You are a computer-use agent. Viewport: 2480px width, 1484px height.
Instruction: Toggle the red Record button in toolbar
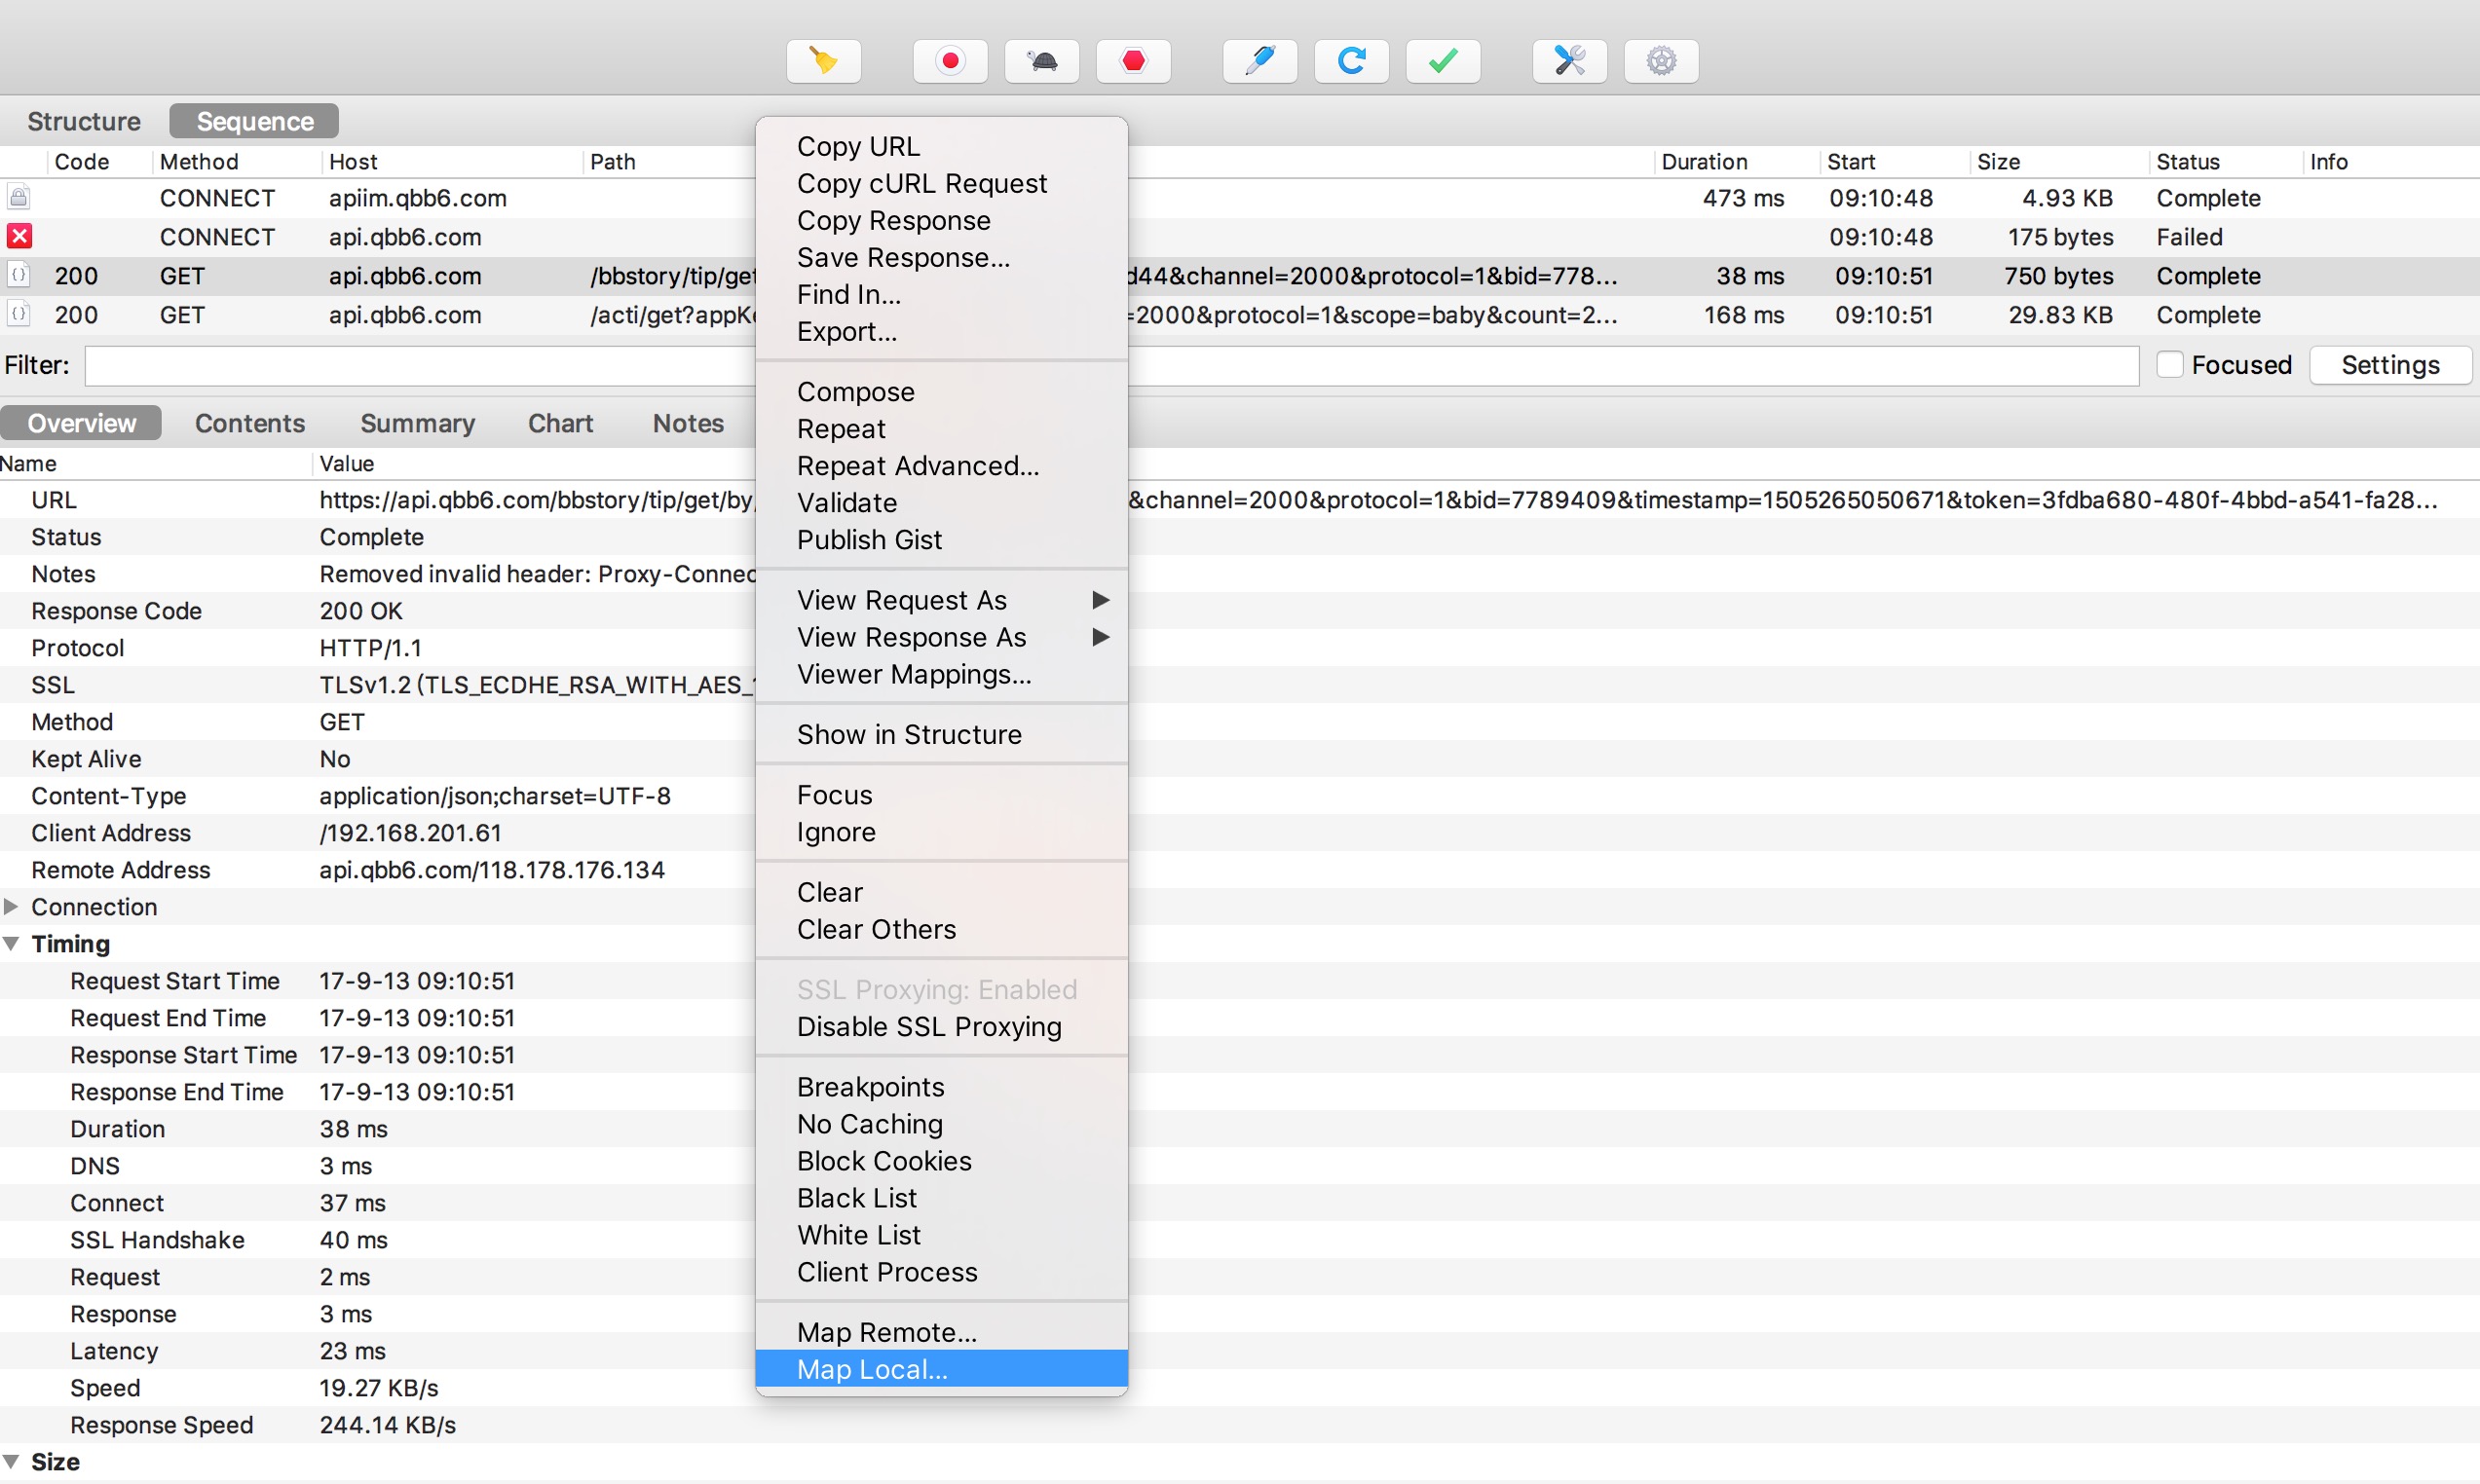[x=950, y=61]
